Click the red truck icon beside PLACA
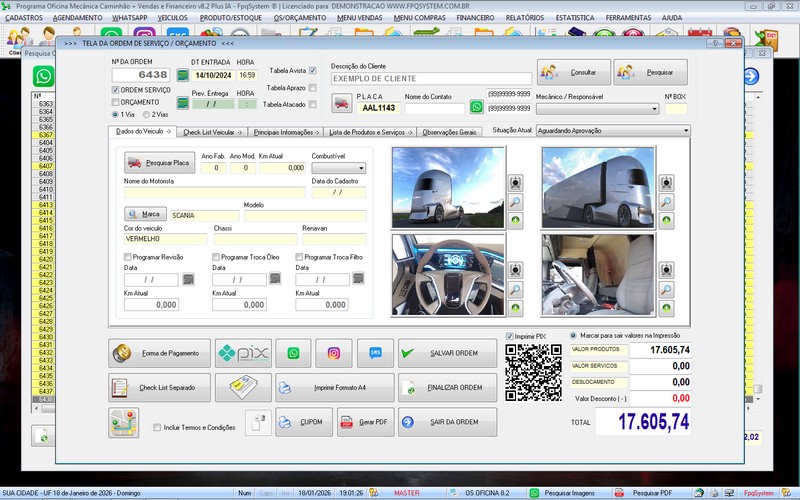The width and height of the screenshot is (800, 500). coord(342,103)
